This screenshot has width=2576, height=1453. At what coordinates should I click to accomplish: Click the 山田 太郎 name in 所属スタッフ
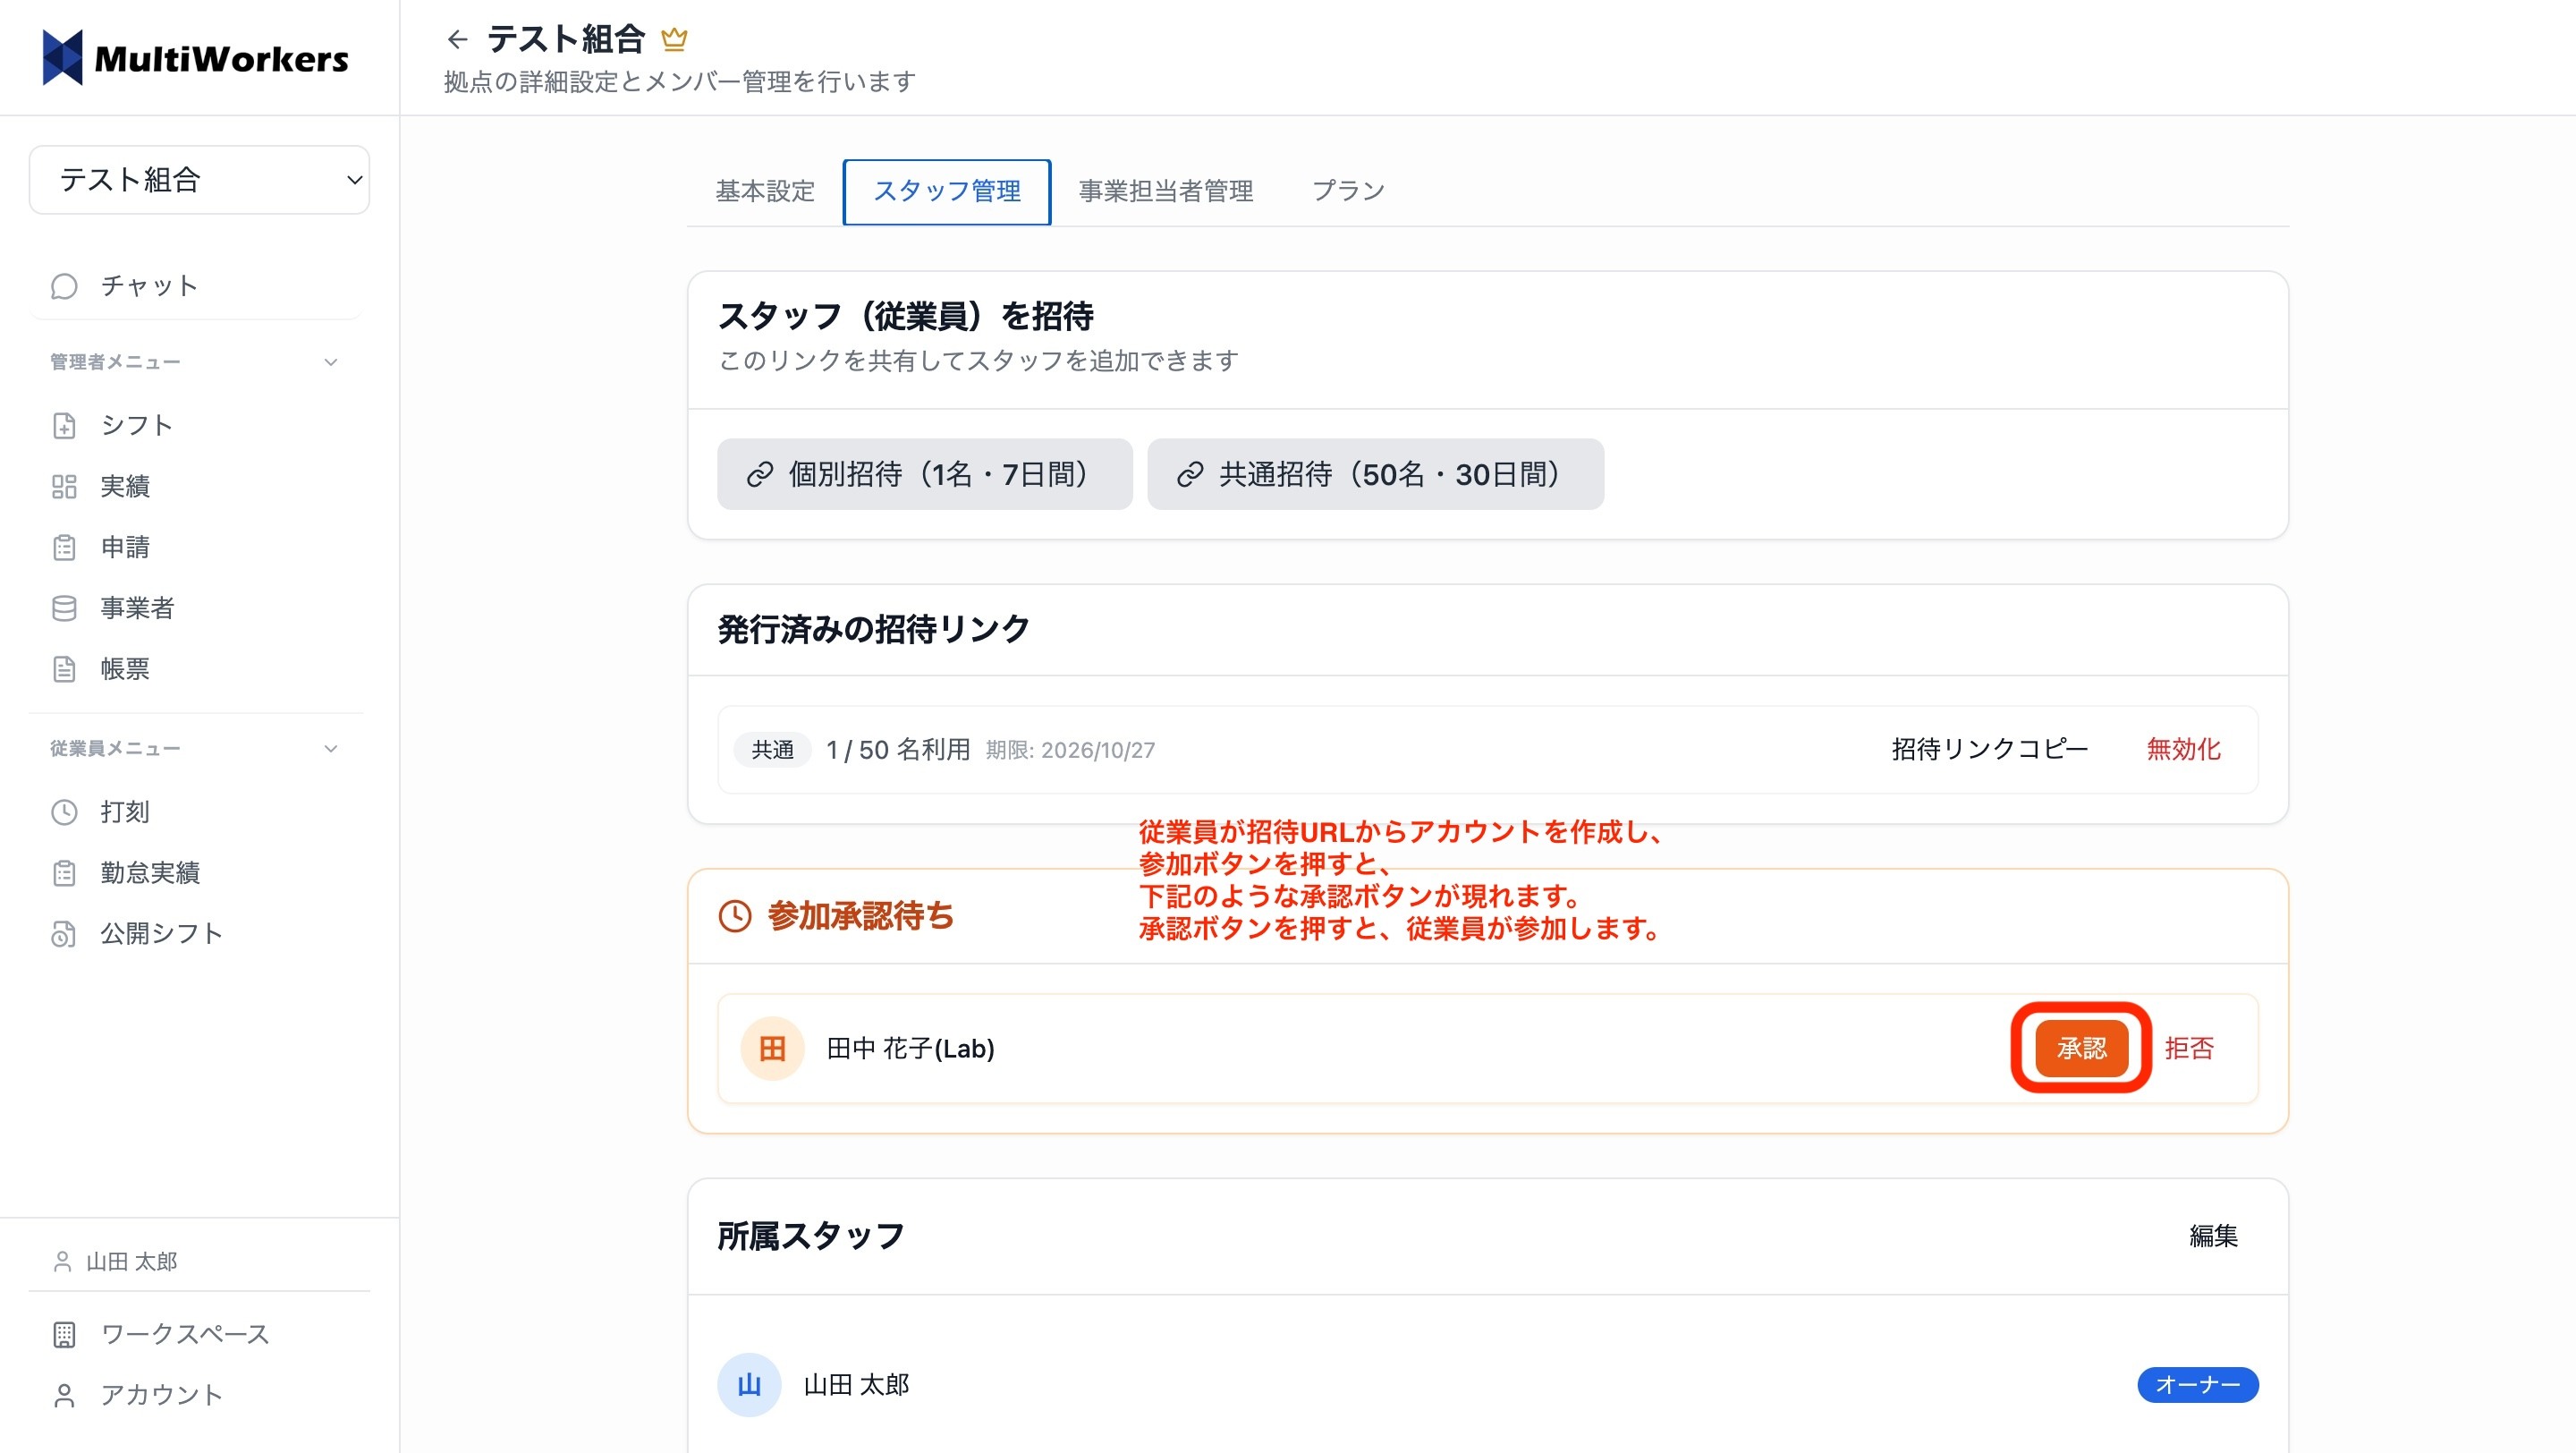pyautogui.click(x=856, y=1385)
